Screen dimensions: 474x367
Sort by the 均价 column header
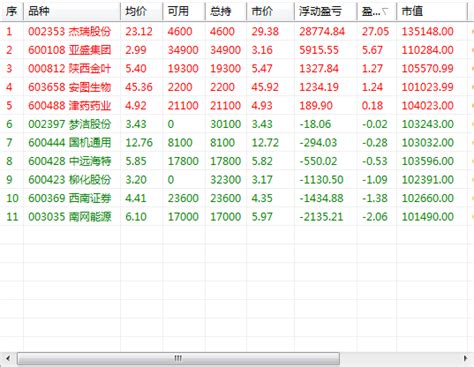[x=142, y=12]
